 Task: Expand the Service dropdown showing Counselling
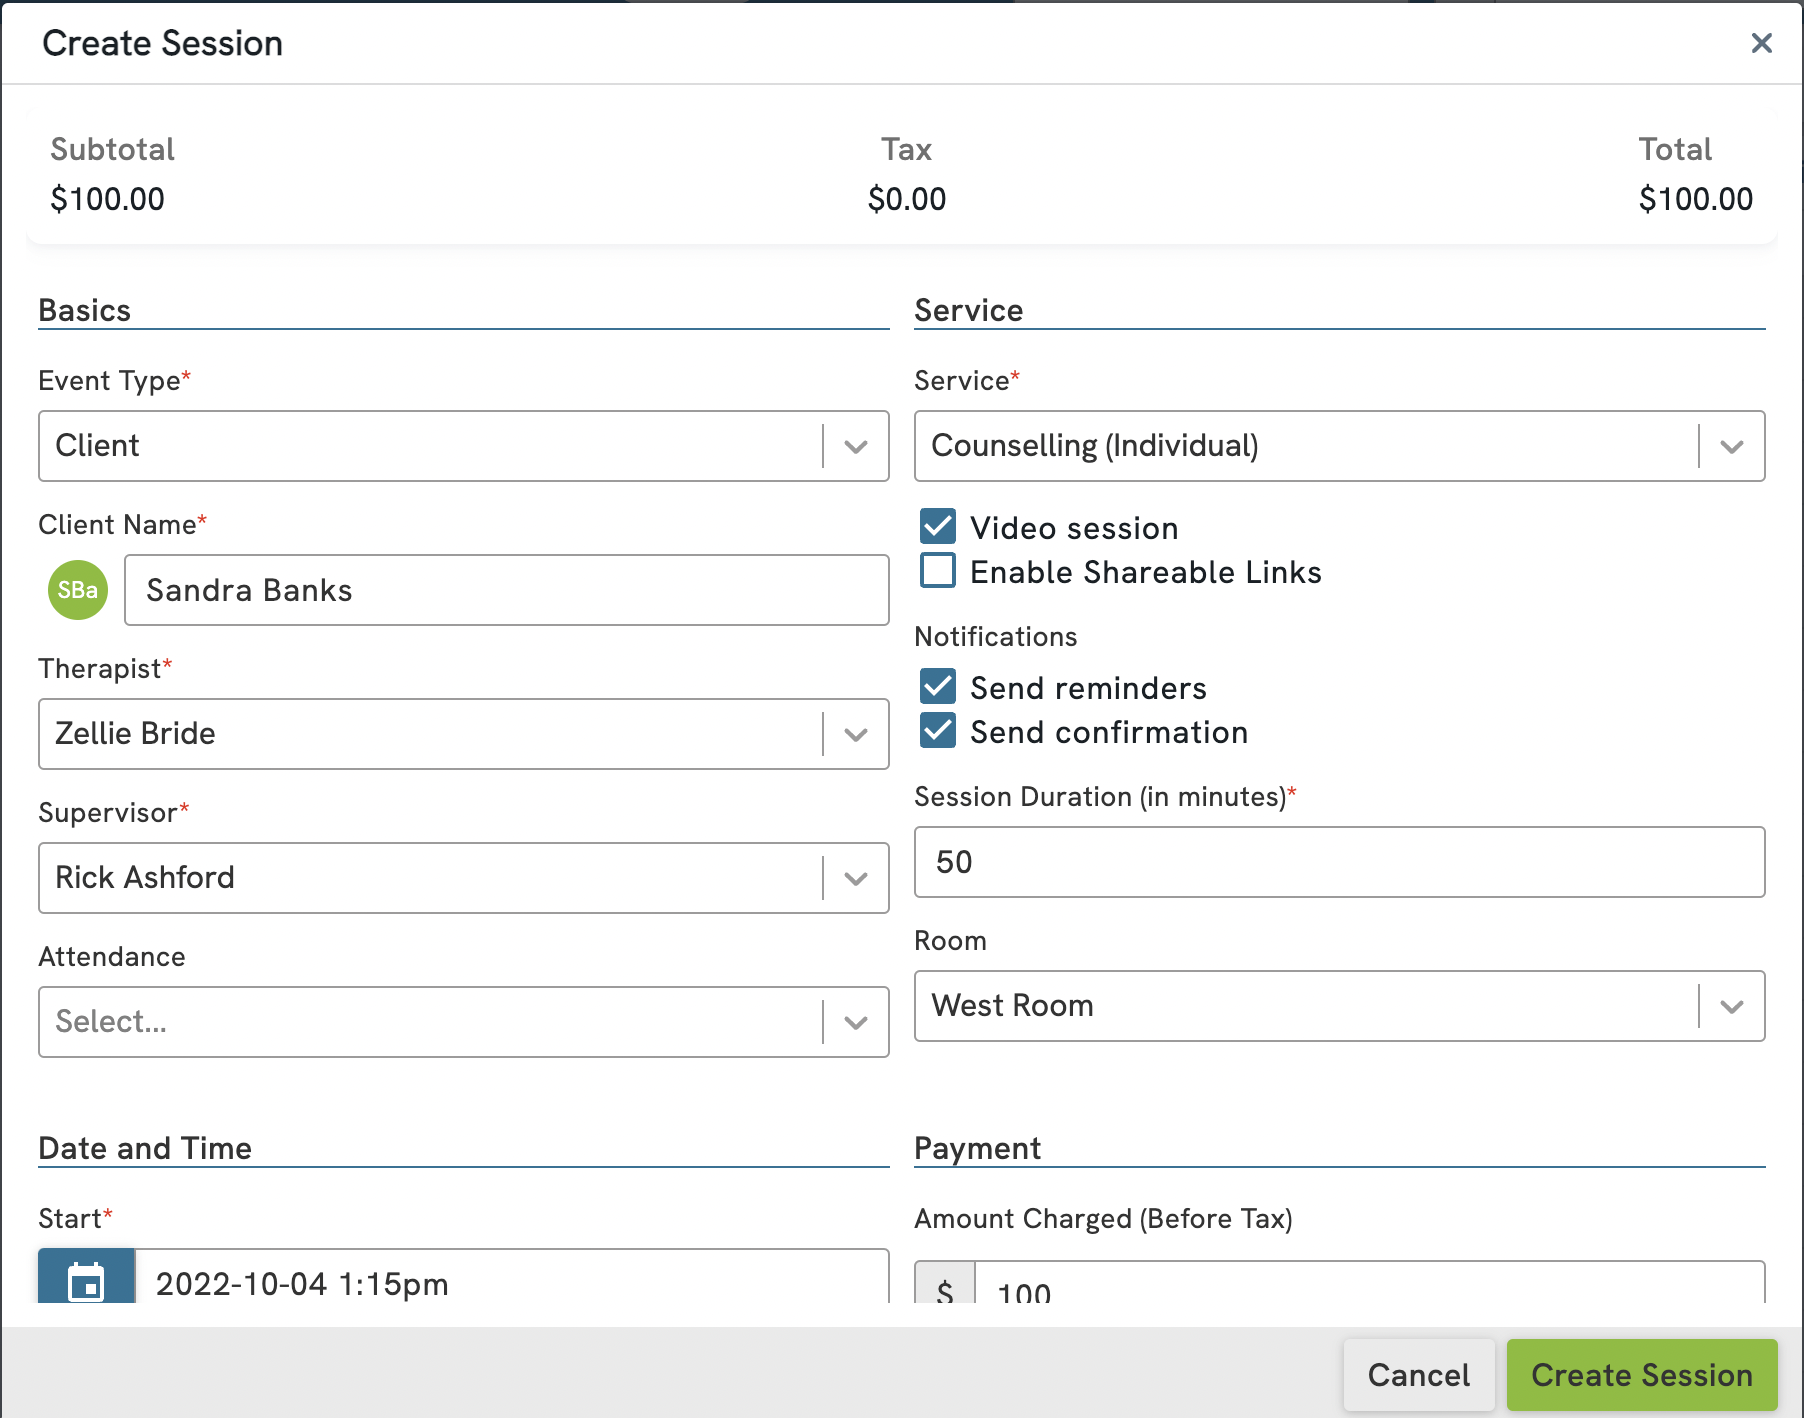1732,447
